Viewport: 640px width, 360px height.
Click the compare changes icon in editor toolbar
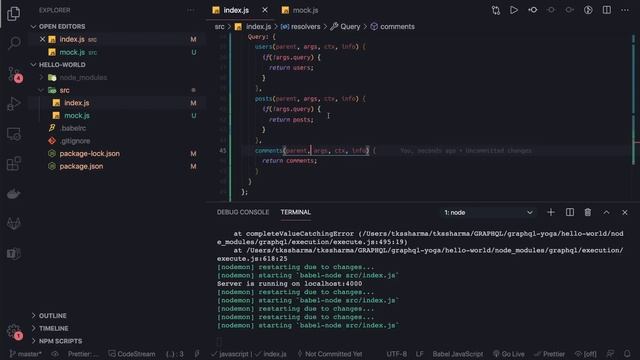496,10
